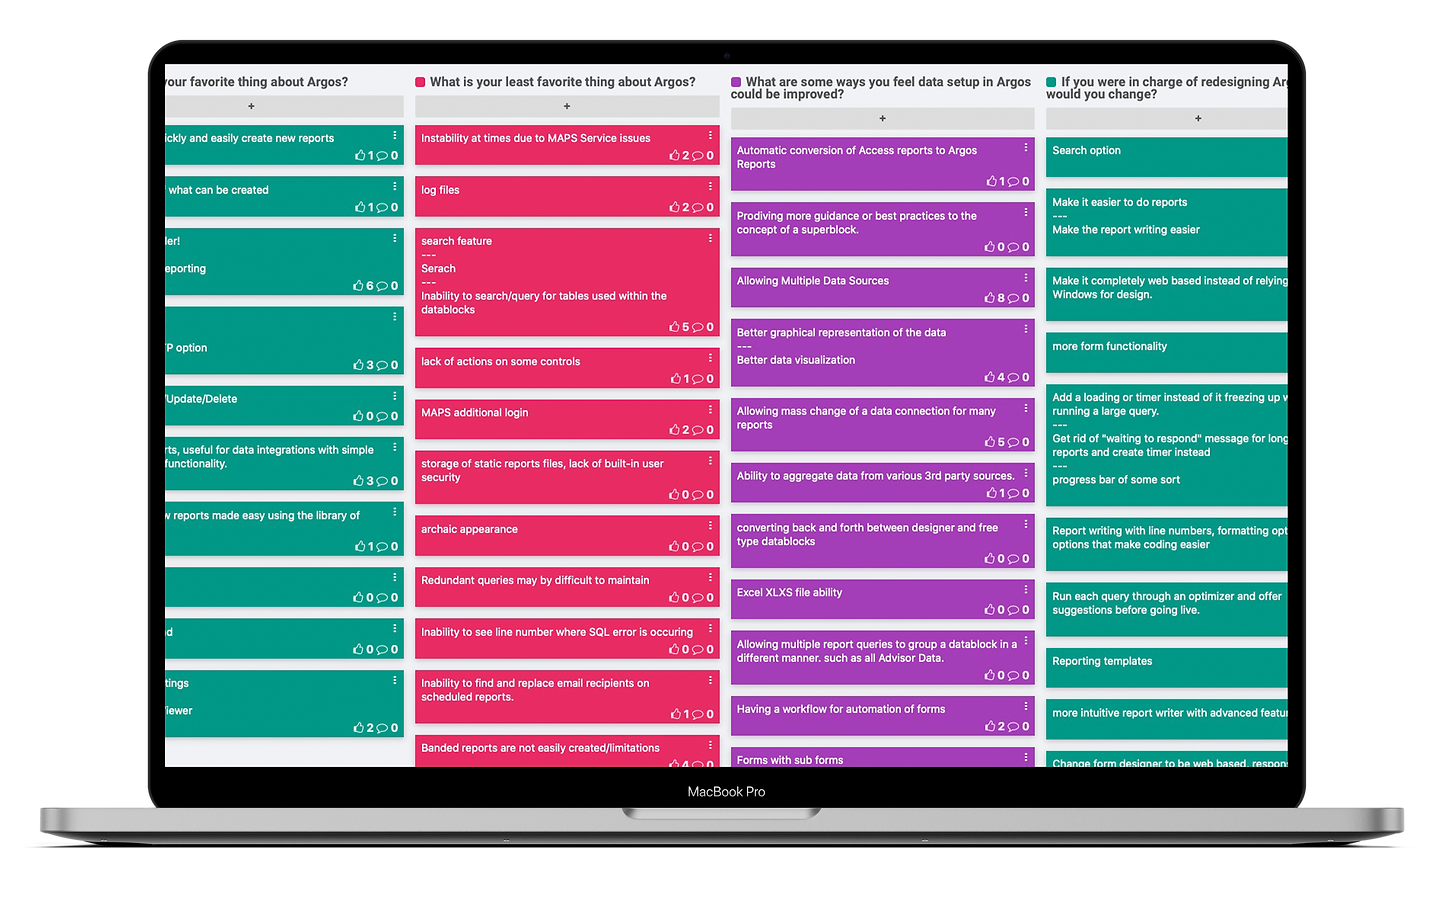1440x900 pixels.
Task: Open 'Allowing multiple report queries to group' card
Action: [882, 658]
